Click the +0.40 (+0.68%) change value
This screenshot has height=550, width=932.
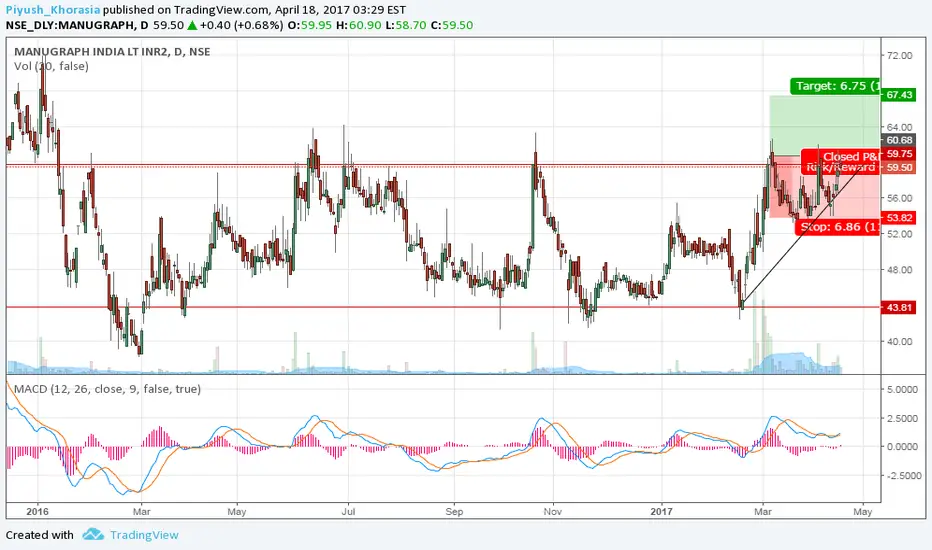click(241, 26)
